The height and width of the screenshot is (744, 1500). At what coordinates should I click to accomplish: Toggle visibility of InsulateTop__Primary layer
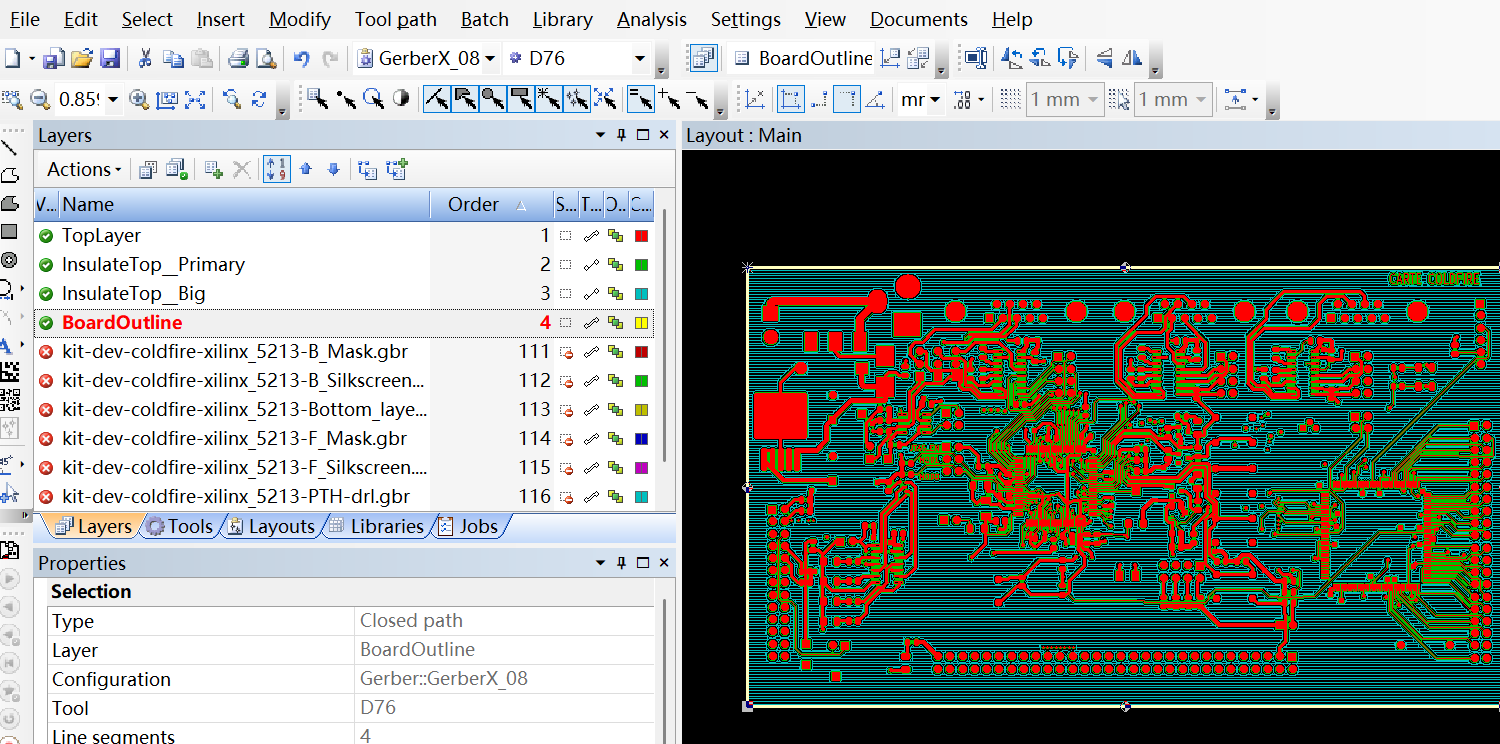46,265
